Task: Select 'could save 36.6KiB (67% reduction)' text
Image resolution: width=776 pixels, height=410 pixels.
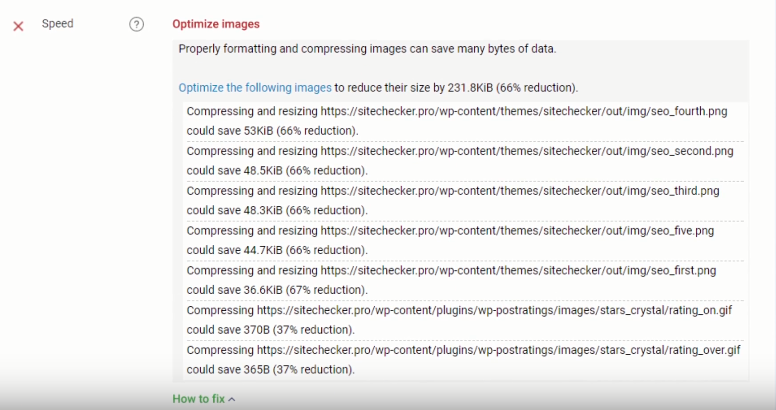Action: [277, 290]
